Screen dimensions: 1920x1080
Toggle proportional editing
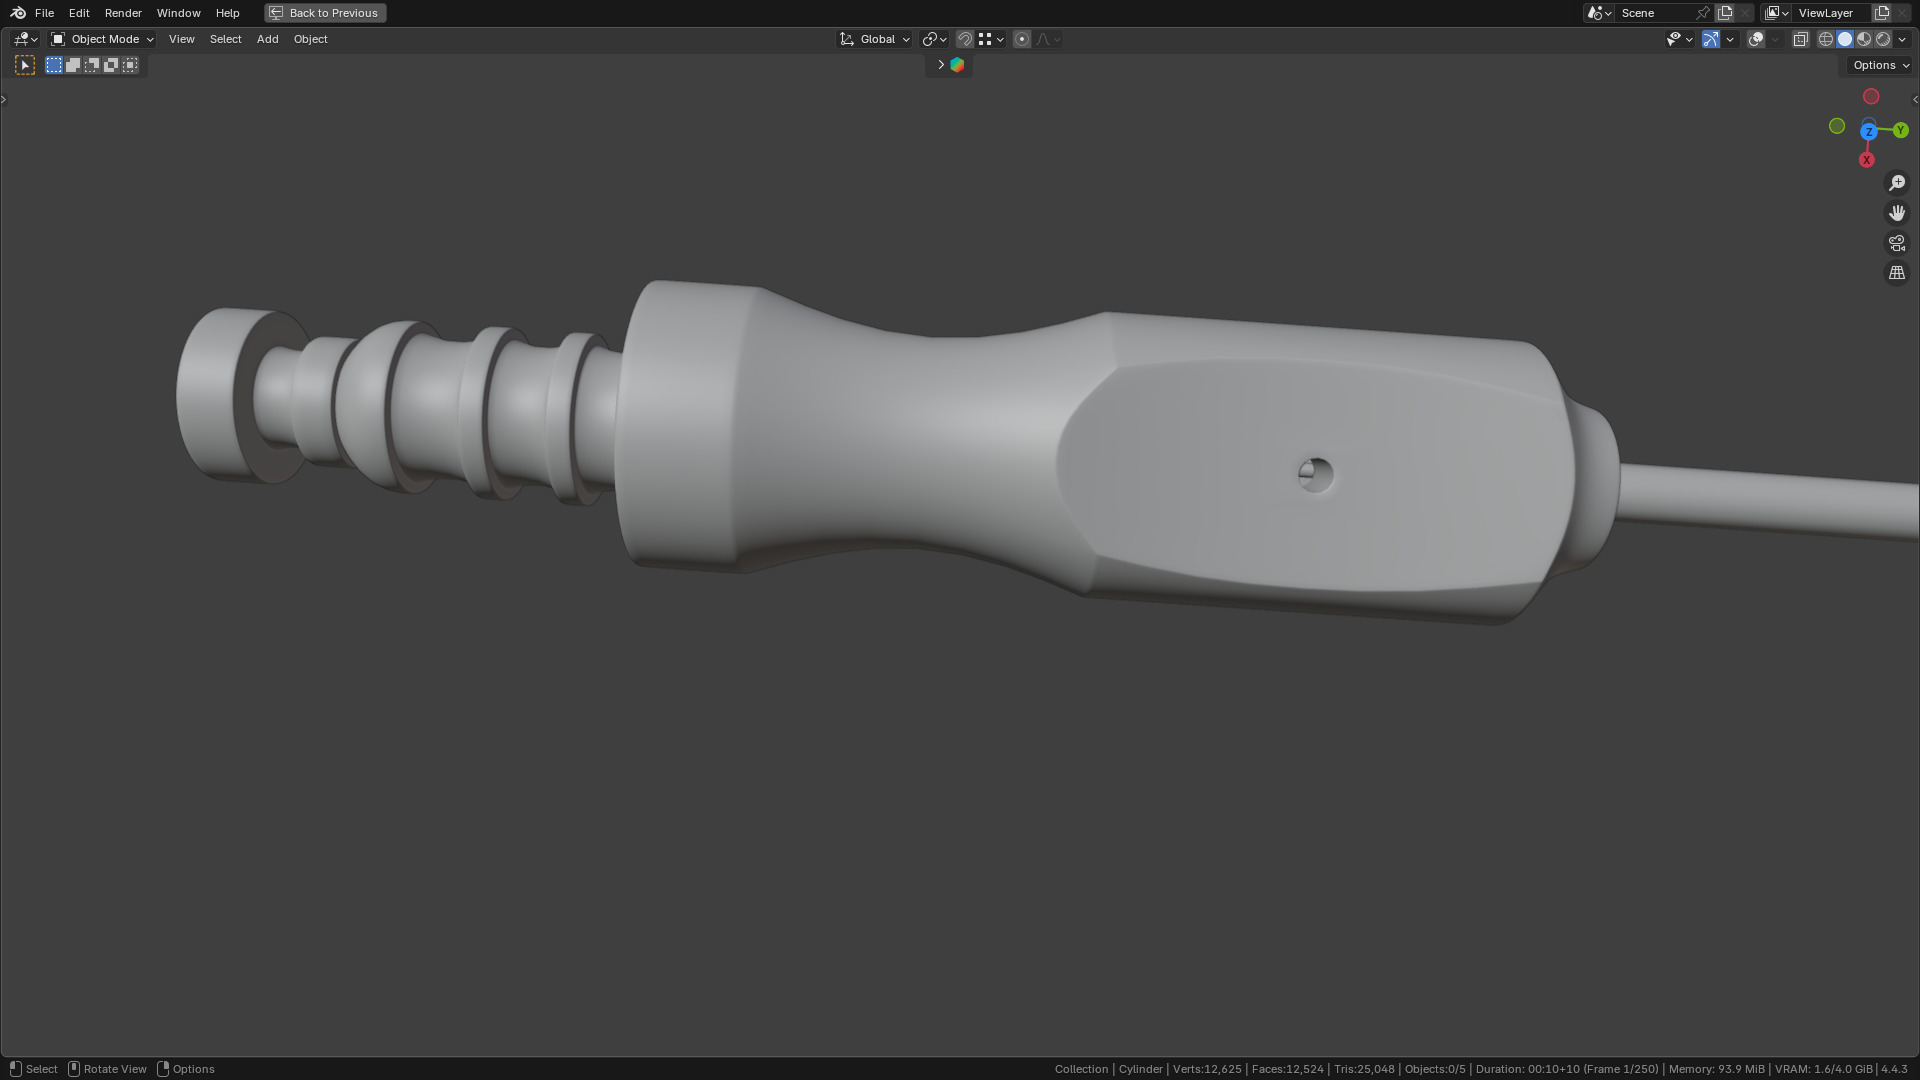pos(1021,39)
